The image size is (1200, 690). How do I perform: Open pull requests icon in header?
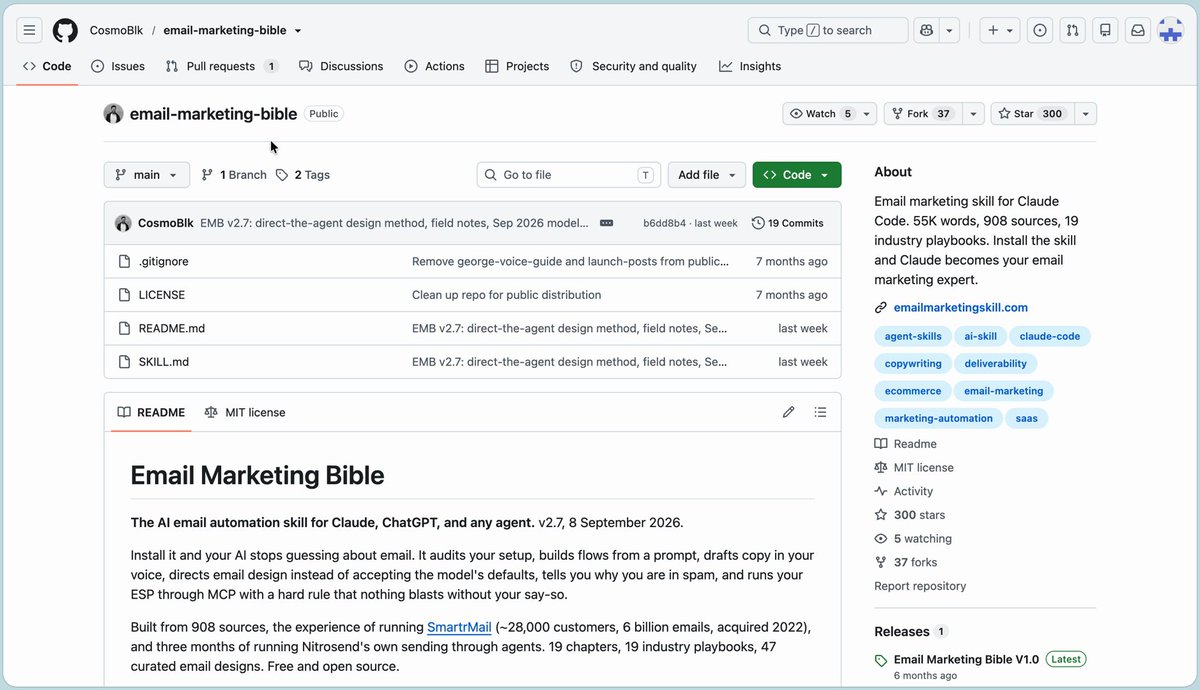(x=1073, y=30)
